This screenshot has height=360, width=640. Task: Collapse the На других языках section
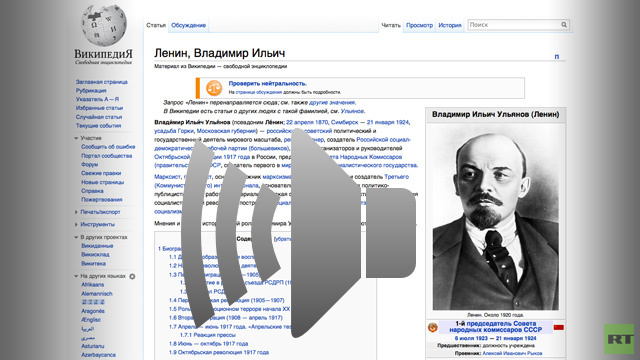point(76,276)
